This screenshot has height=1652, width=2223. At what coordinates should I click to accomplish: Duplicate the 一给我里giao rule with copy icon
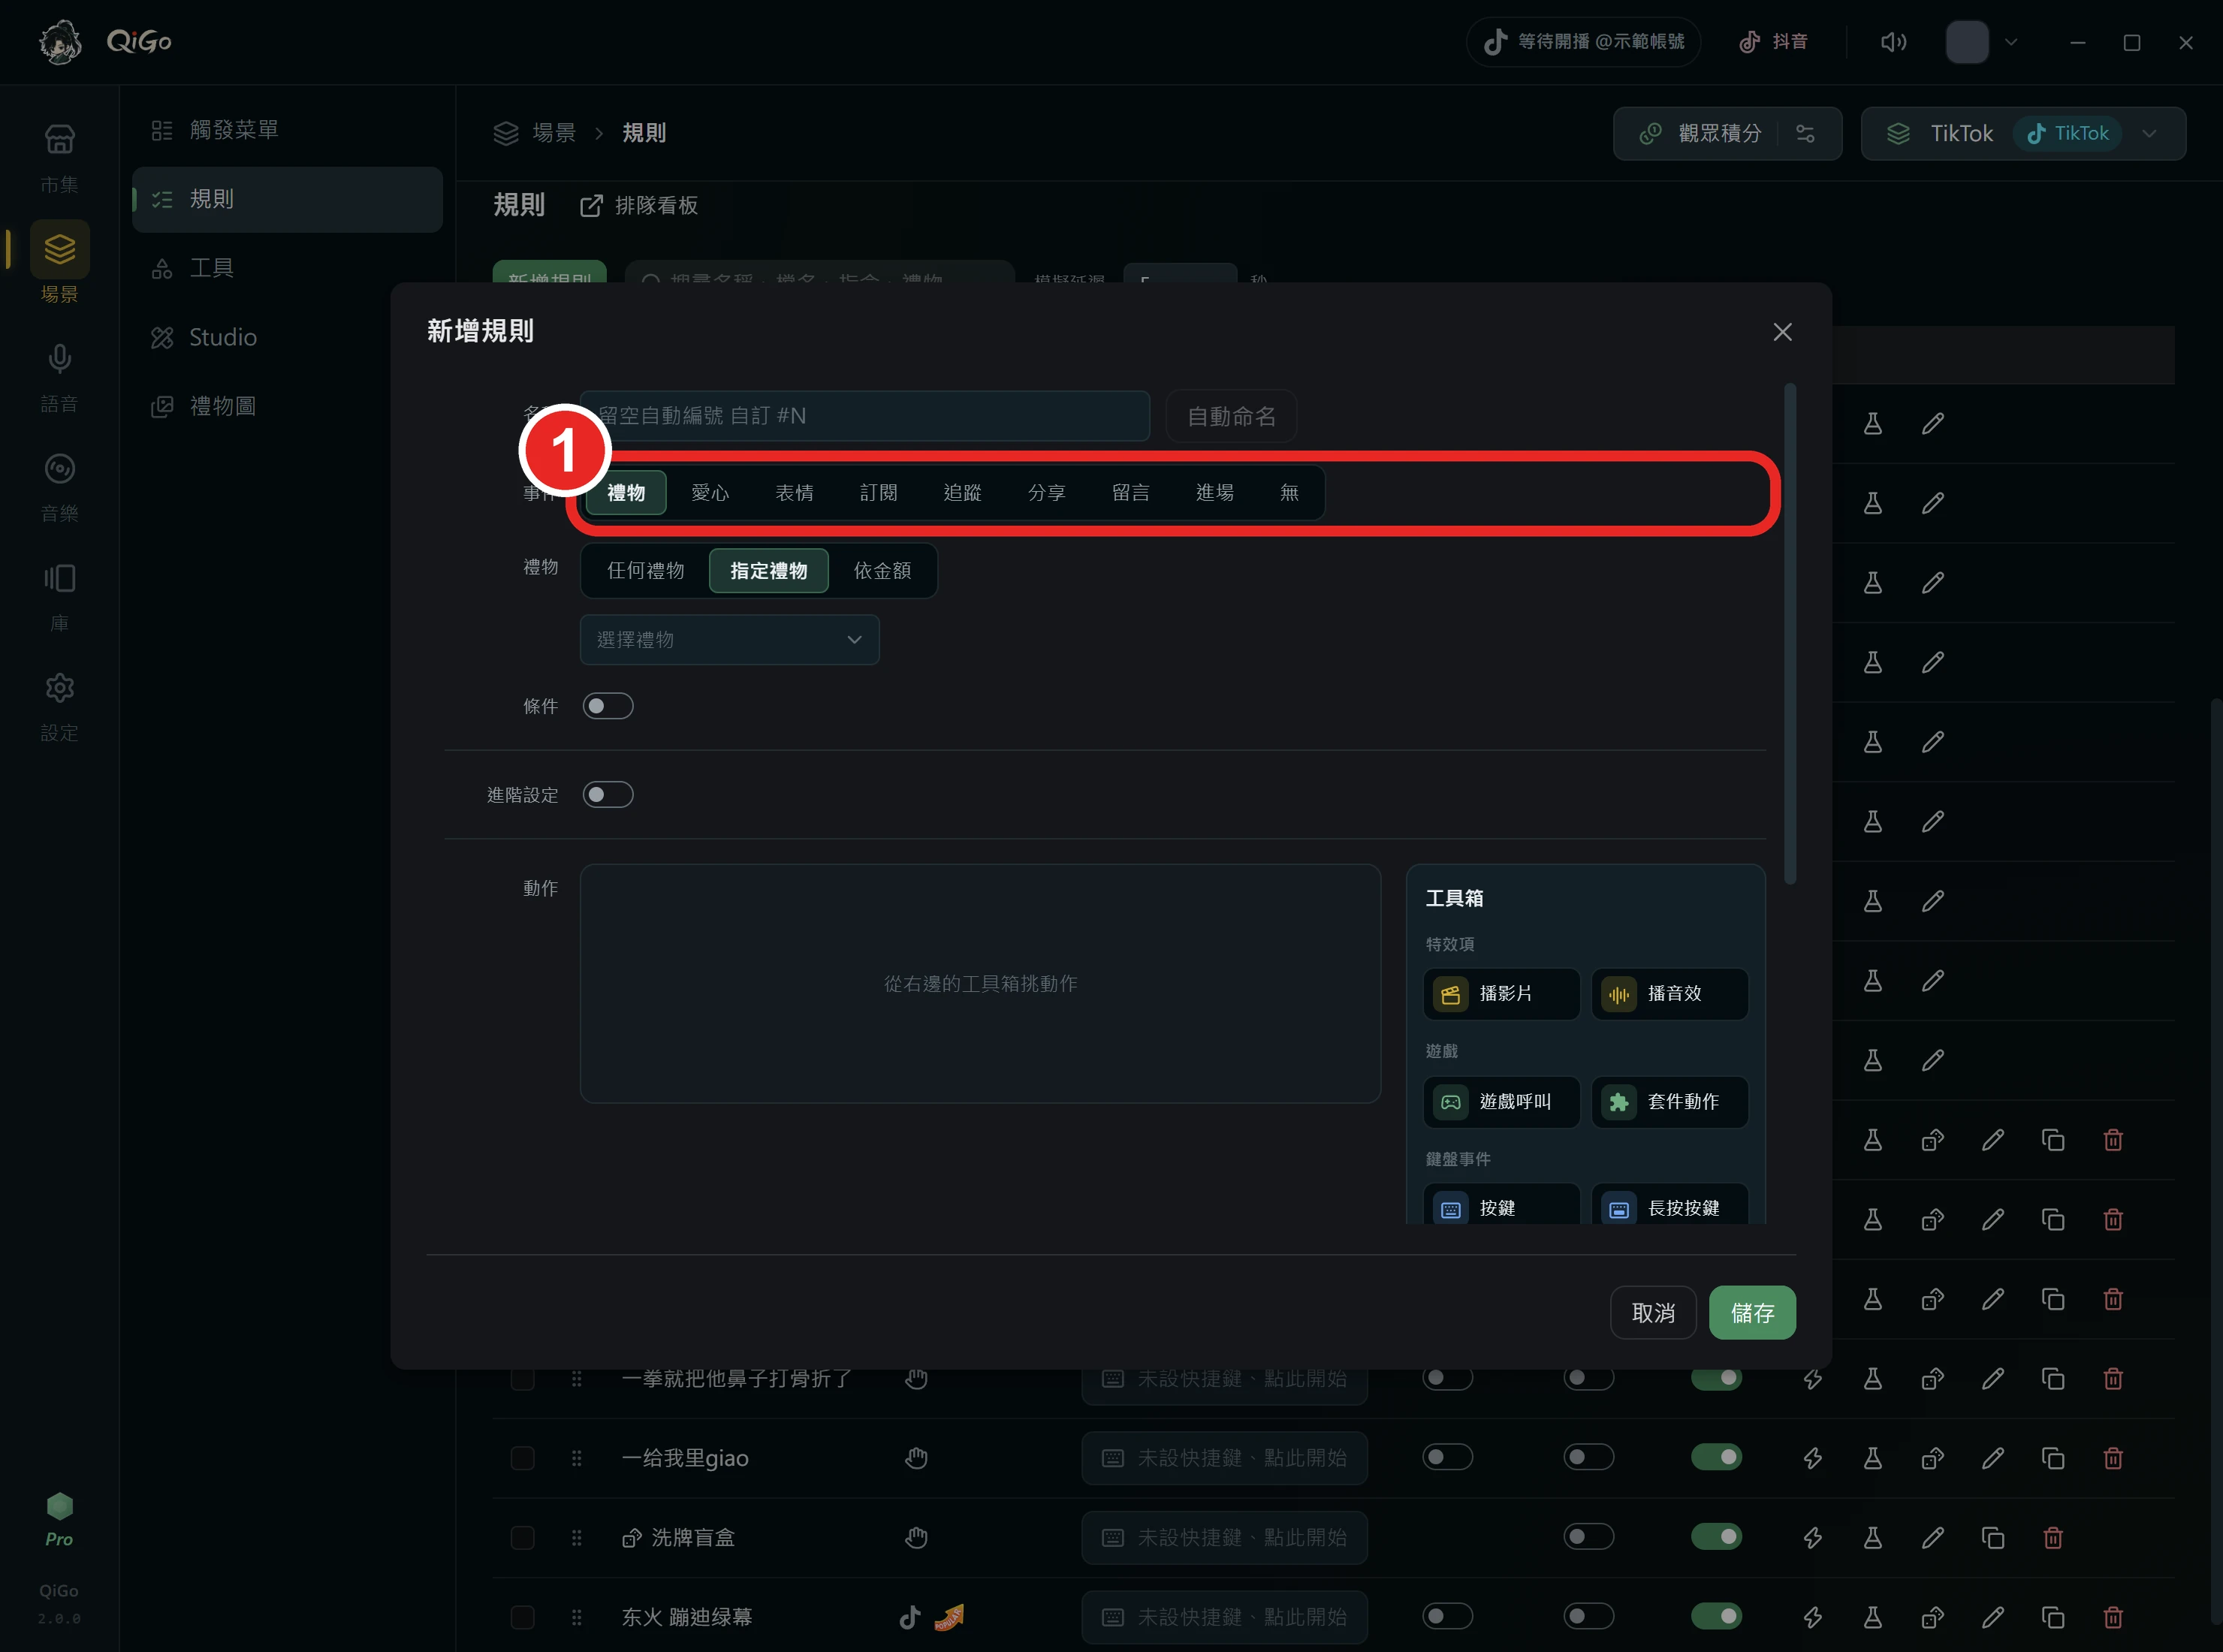pyautogui.click(x=2052, y=1458)
